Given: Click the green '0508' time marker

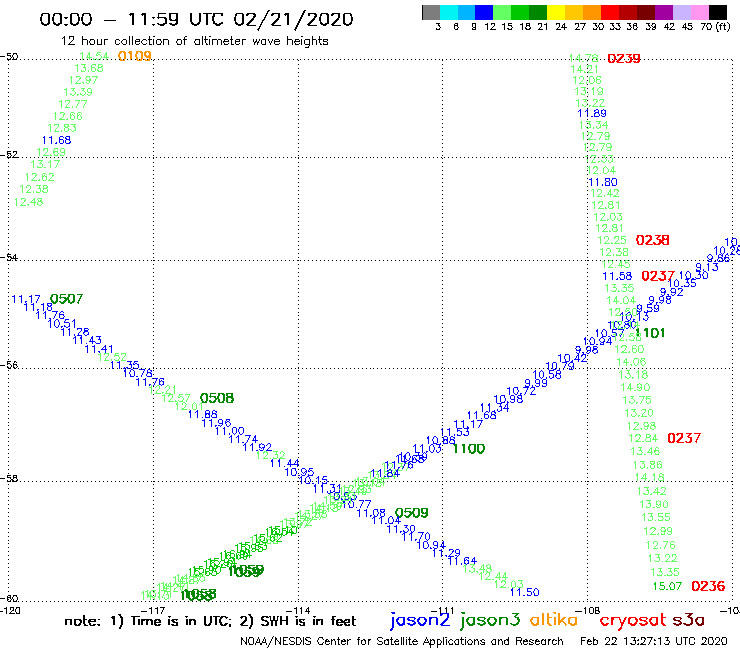Looking at the screenshot, I should click(x=217, y=398).
